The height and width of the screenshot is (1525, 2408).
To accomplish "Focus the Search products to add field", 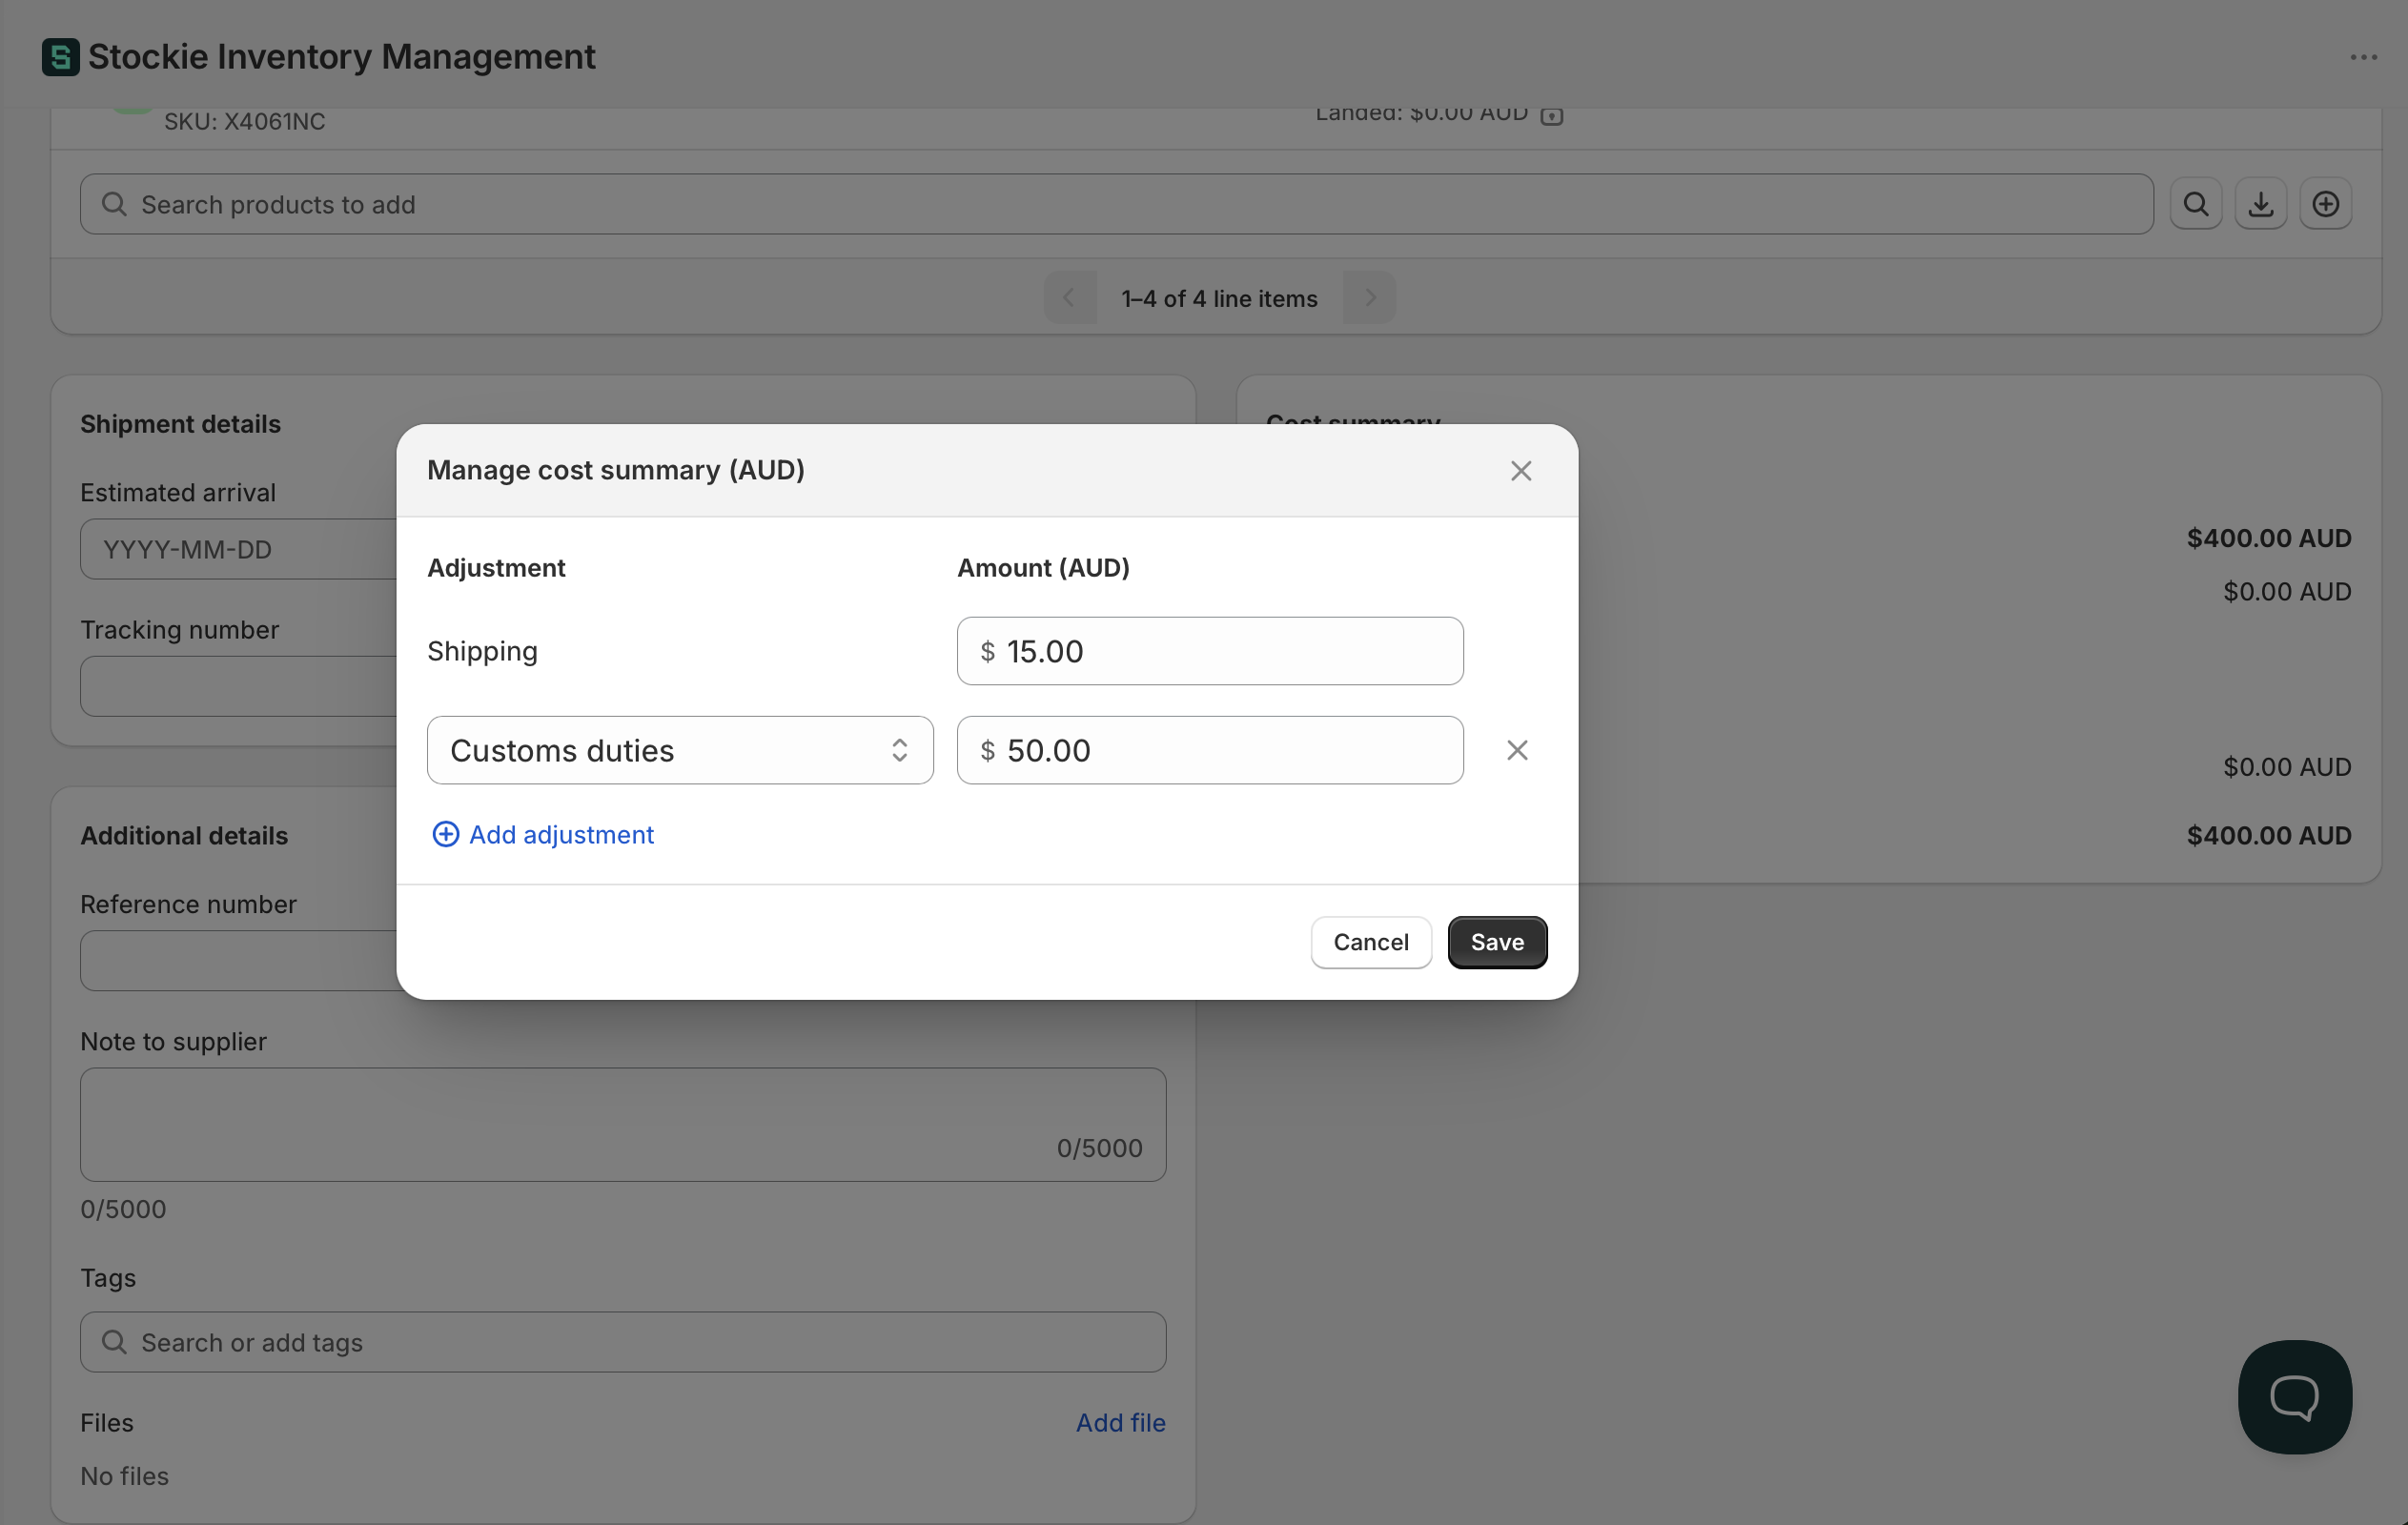I will (1116, 204).
